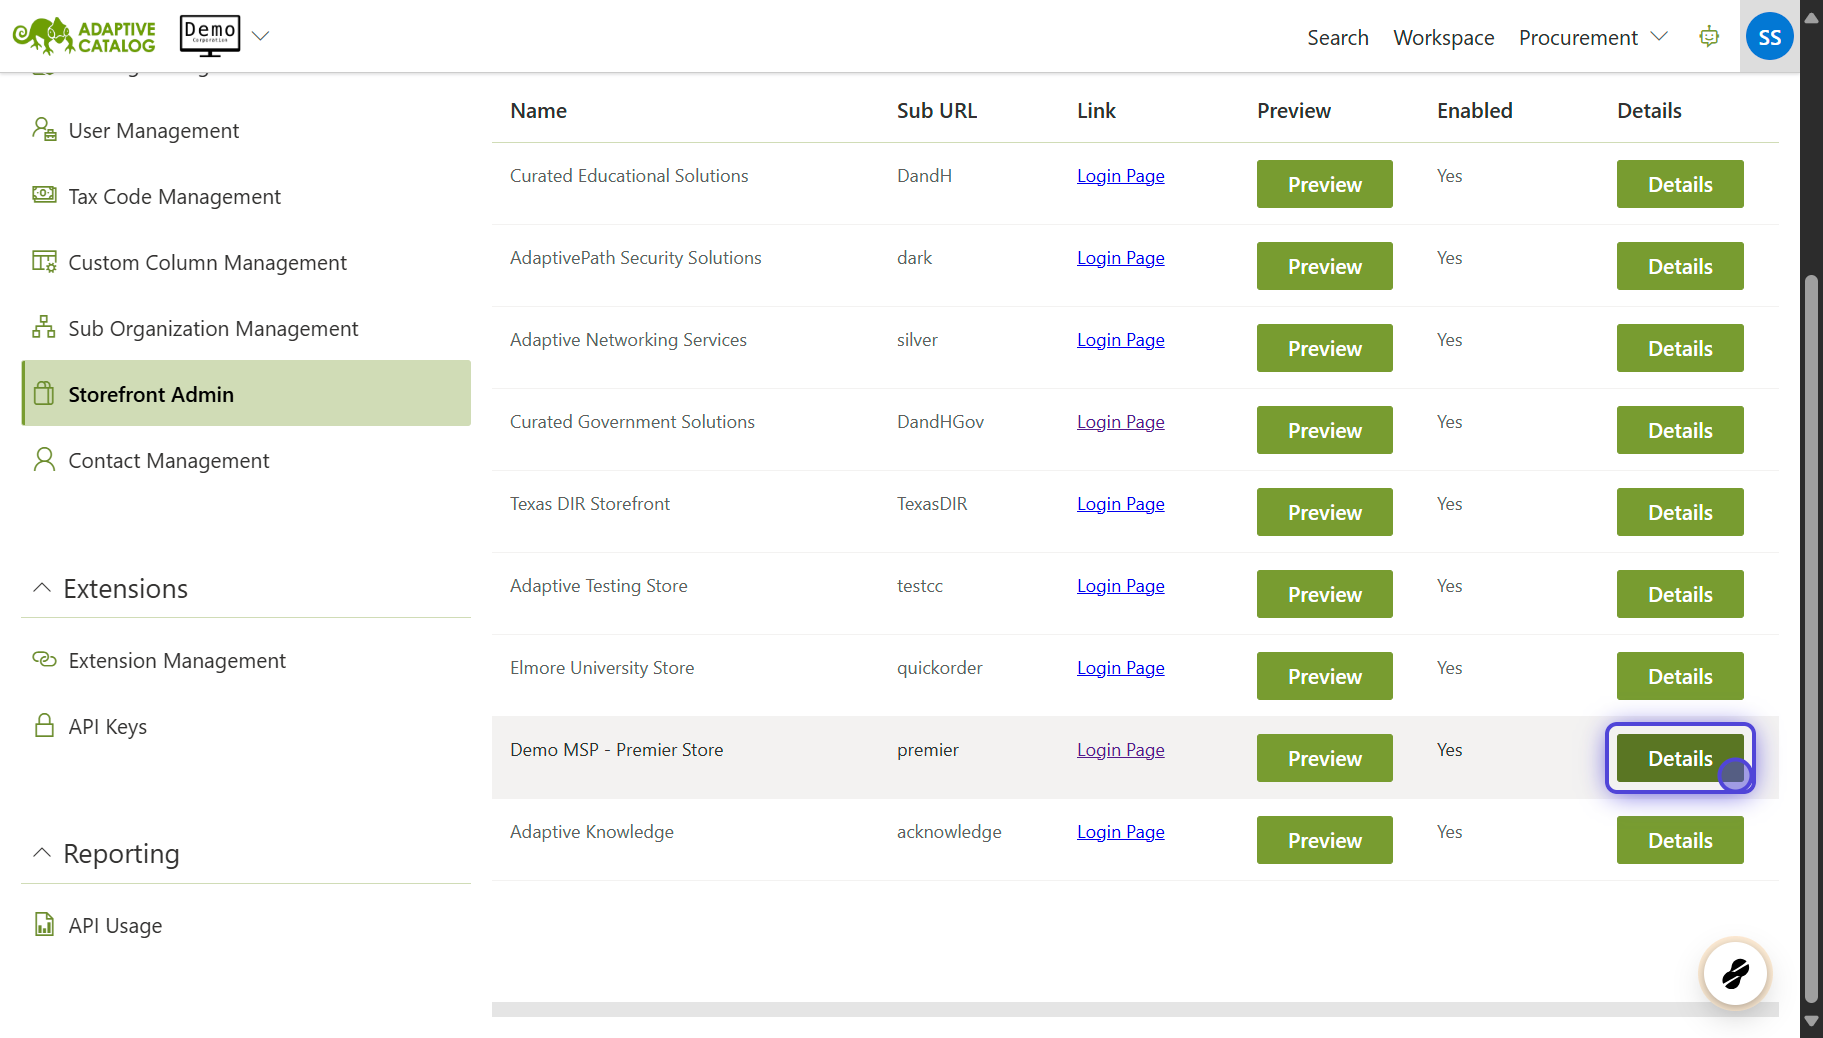Open Details for Texas DIR Storefront
This screenshot has width=1823, height=1038.
[x=1680, y=512]
